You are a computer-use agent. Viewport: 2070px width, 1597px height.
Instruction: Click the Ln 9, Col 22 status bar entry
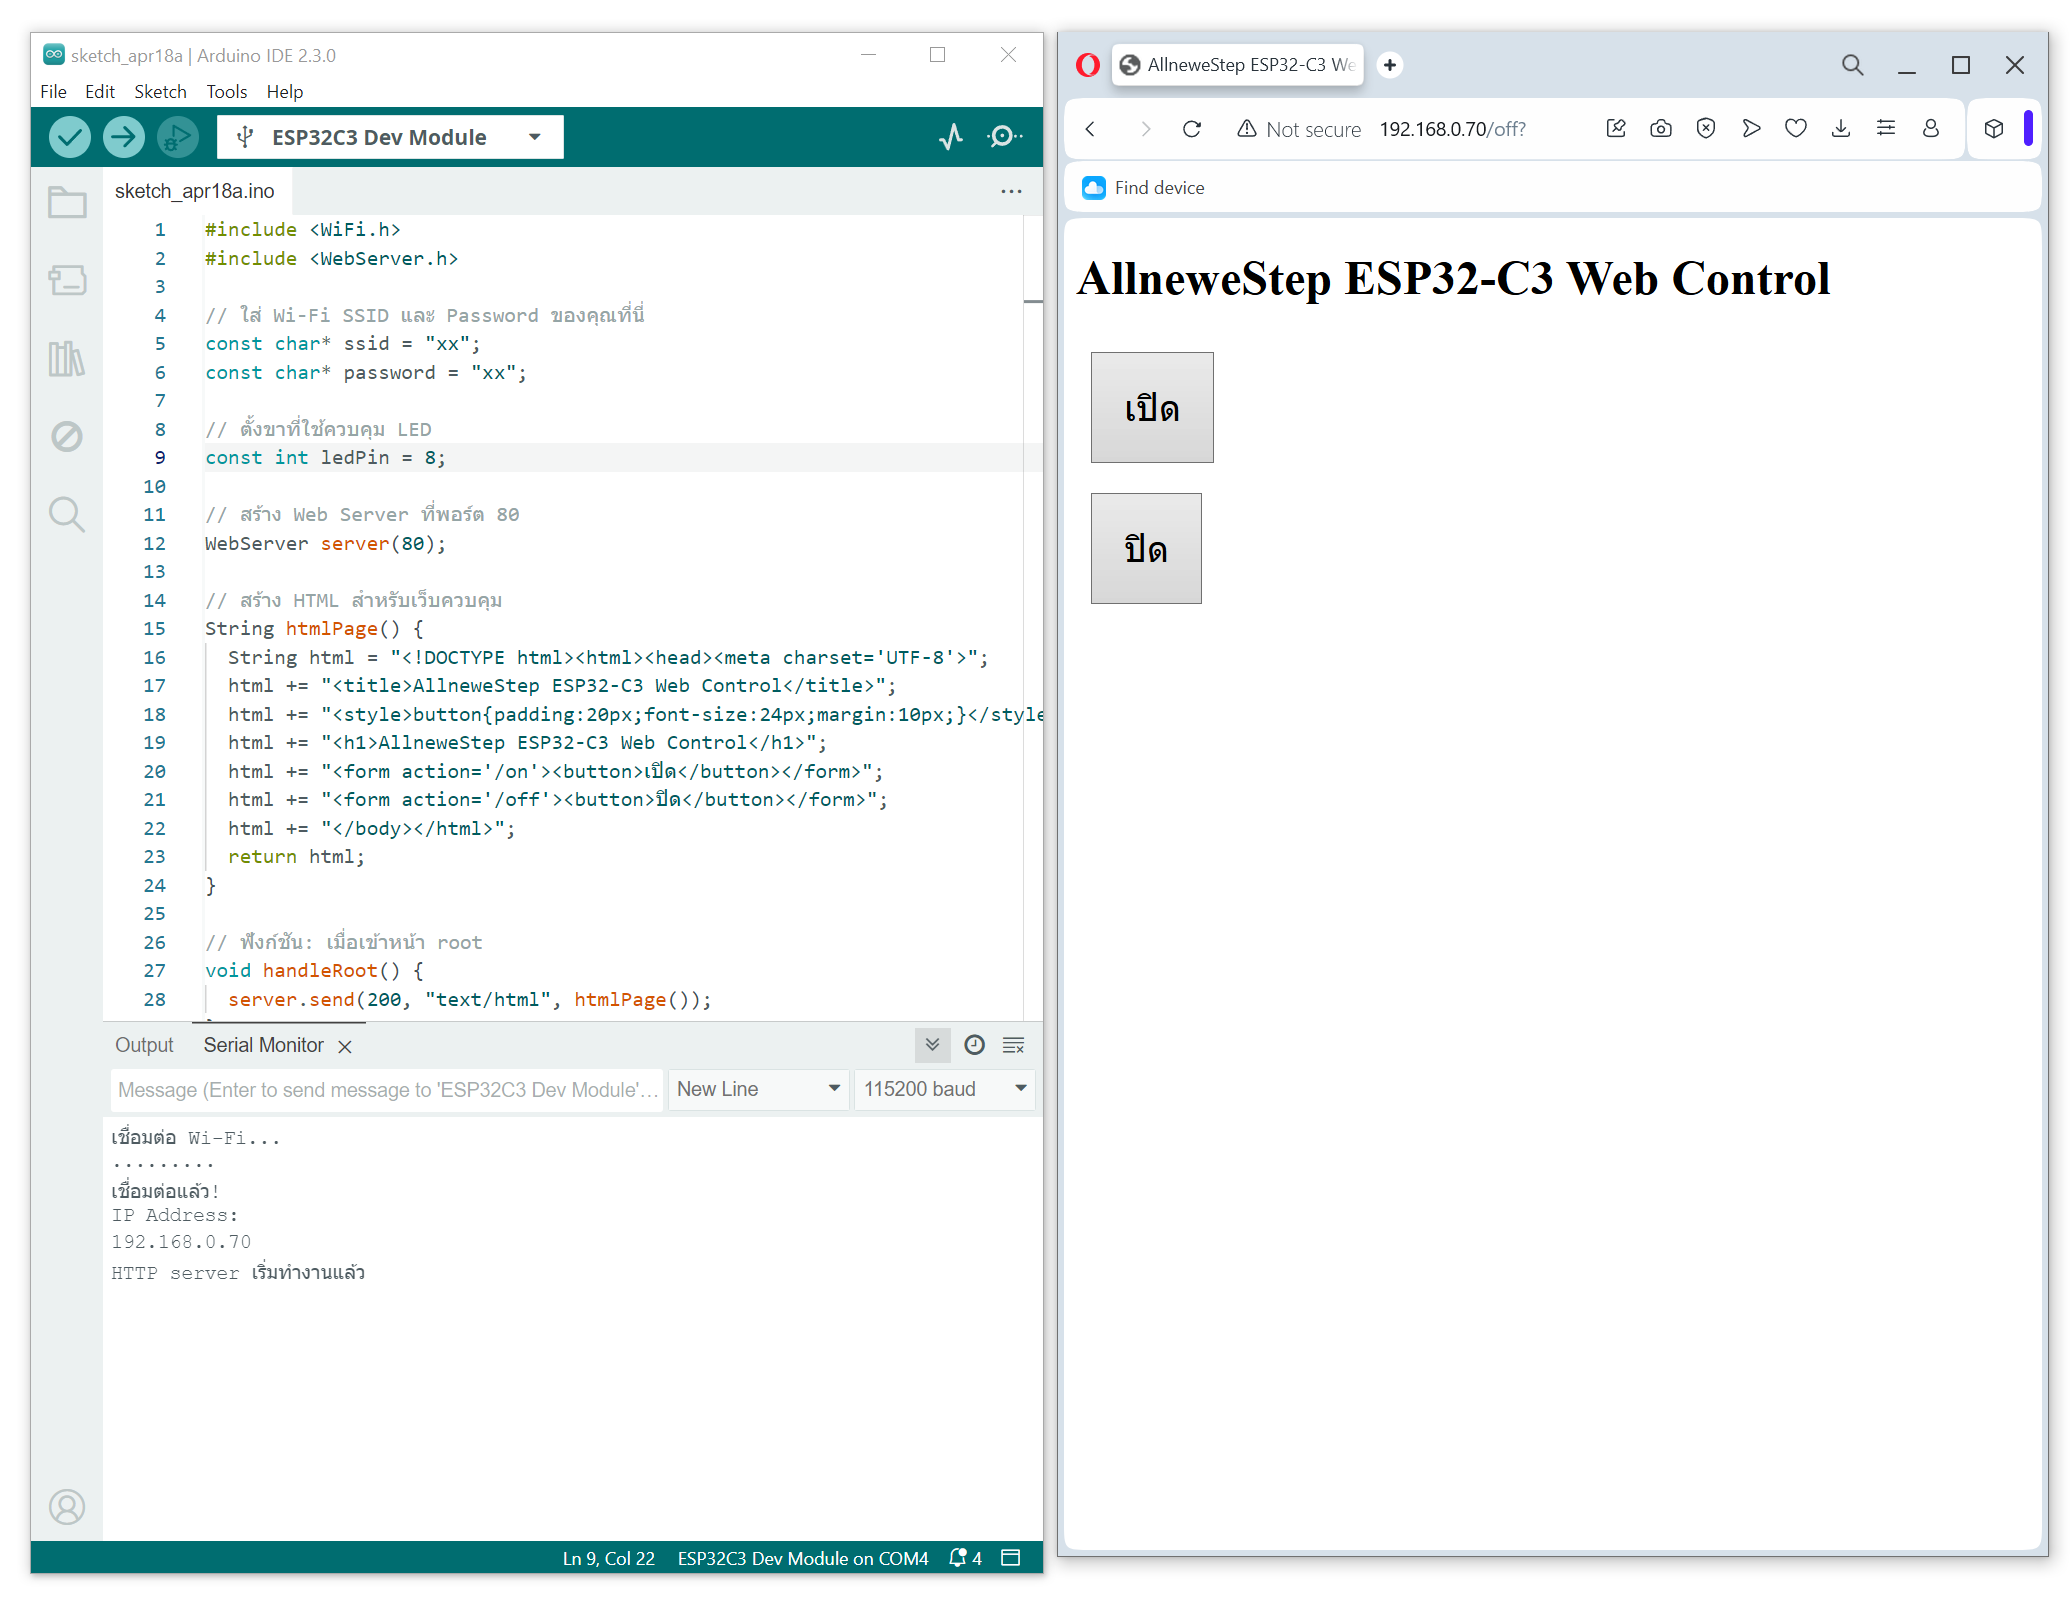tap(608, 1558)
